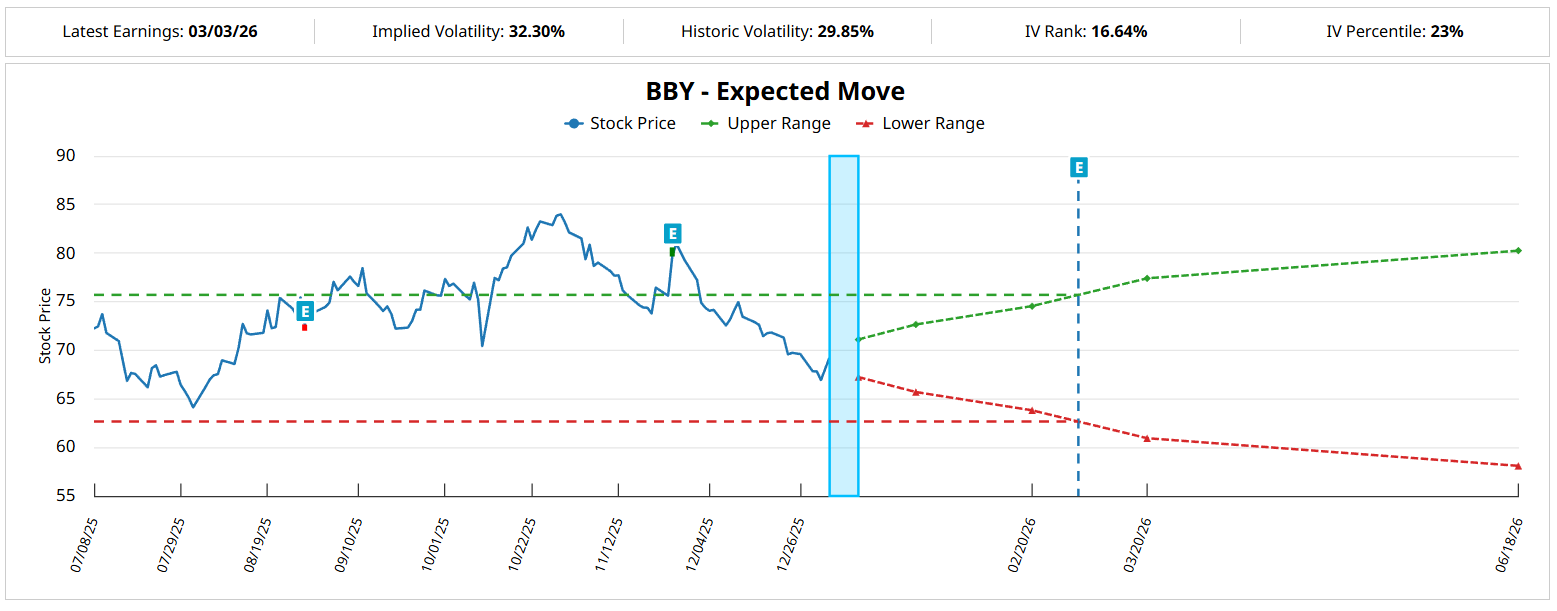Click the Upper Range point at 02/20/26
Image resolution: width=1557 pixels, height=611 pixels.
click(x=1031, y=306)
